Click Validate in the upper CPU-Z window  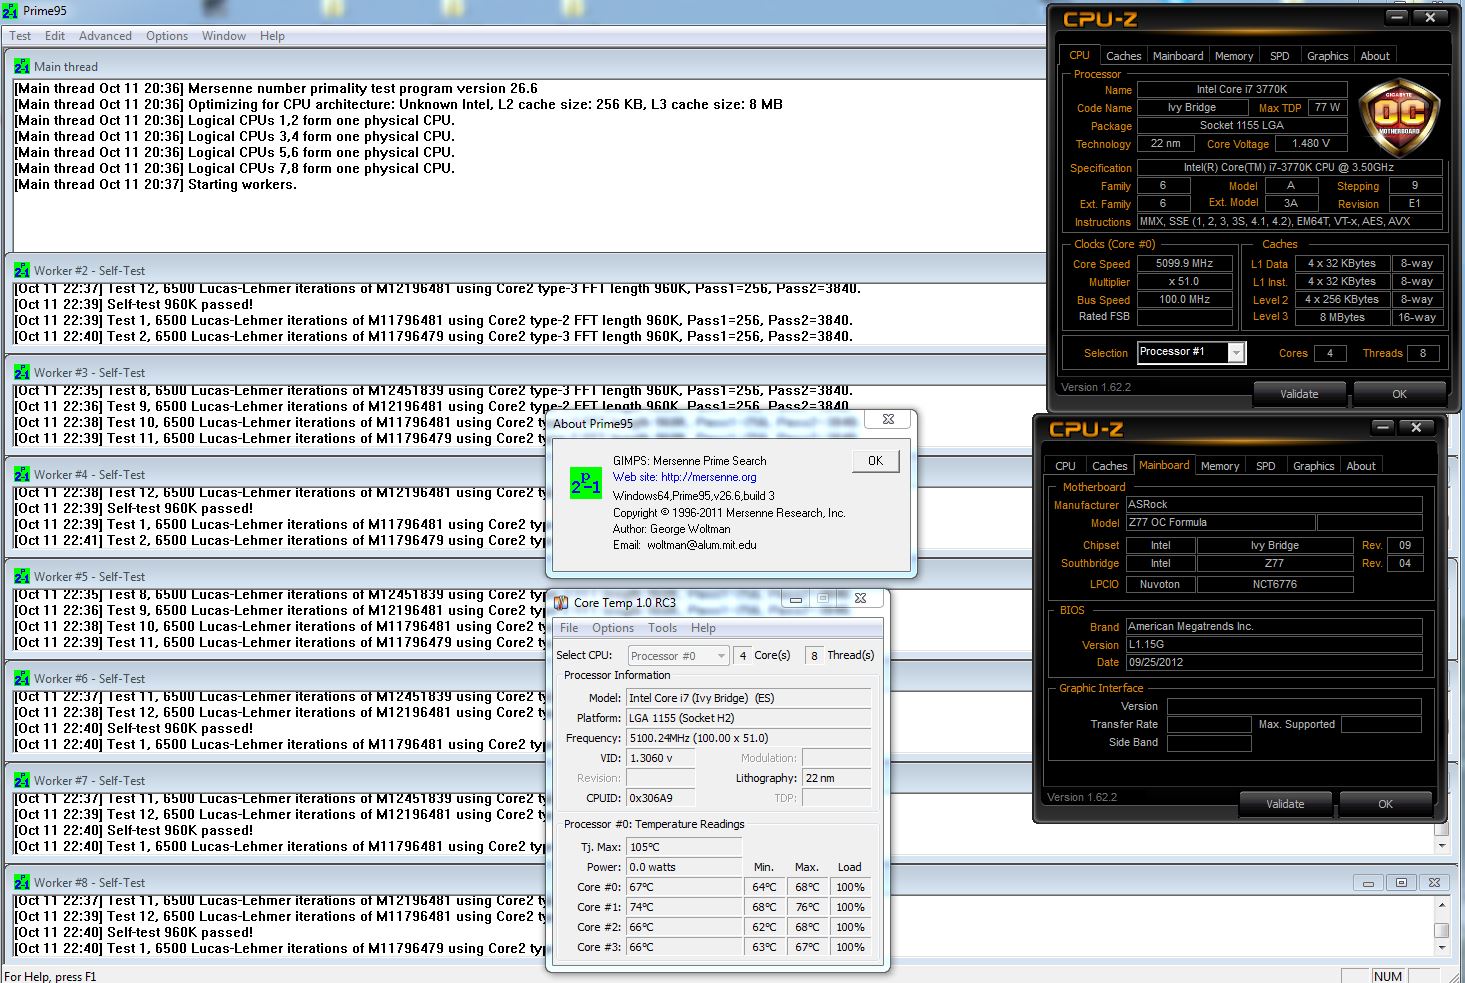1299,393
